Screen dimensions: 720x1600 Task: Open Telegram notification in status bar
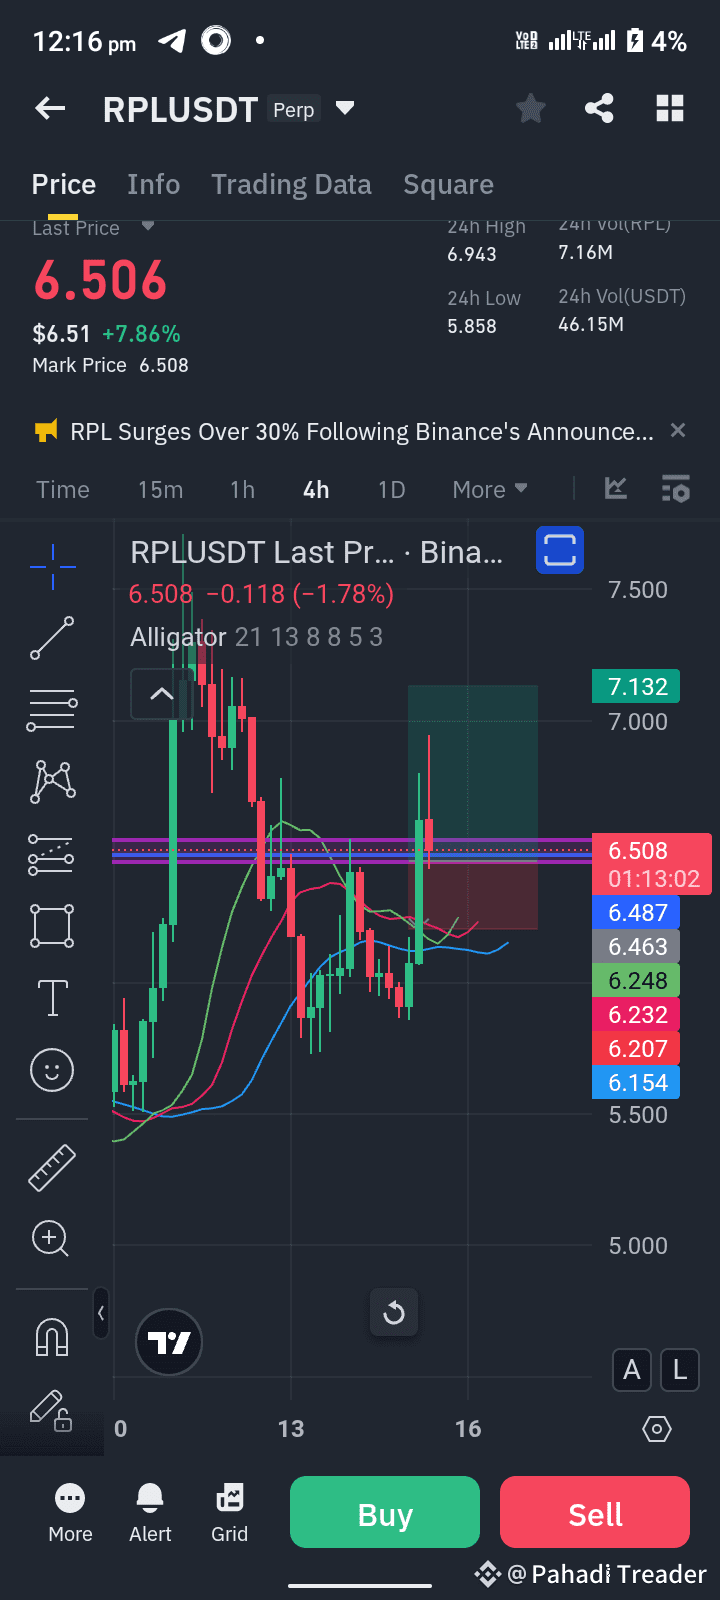coord(172,41)
